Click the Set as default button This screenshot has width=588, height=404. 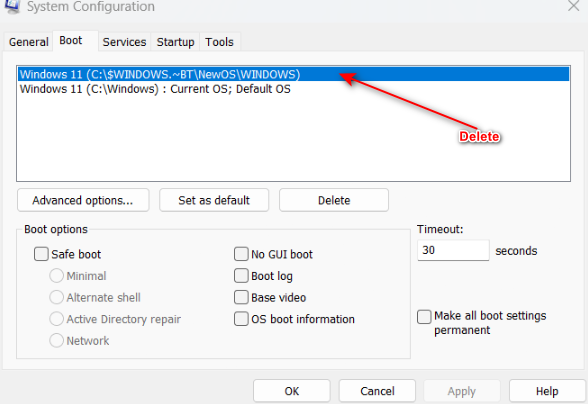[x=214, y=200]
